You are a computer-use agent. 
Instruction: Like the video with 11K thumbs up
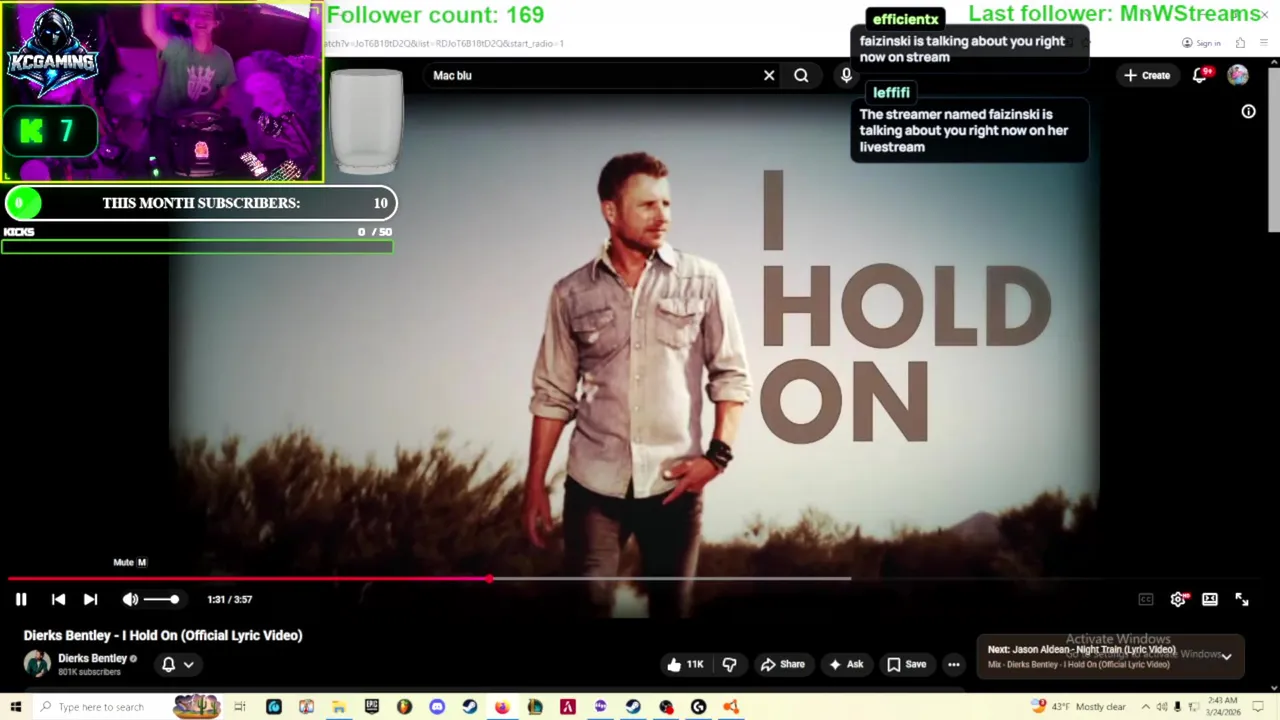point(685,664)
